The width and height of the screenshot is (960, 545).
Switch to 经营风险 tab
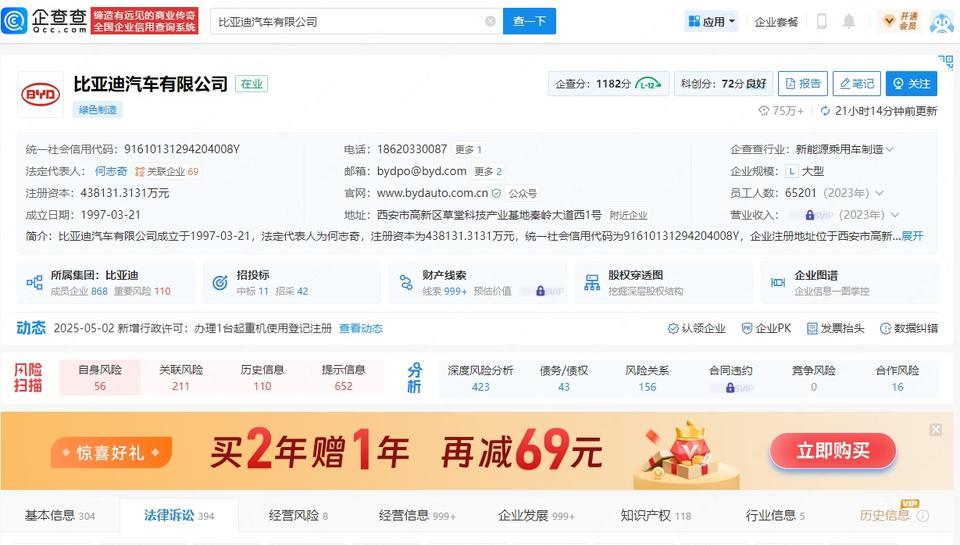pos(298,516)
